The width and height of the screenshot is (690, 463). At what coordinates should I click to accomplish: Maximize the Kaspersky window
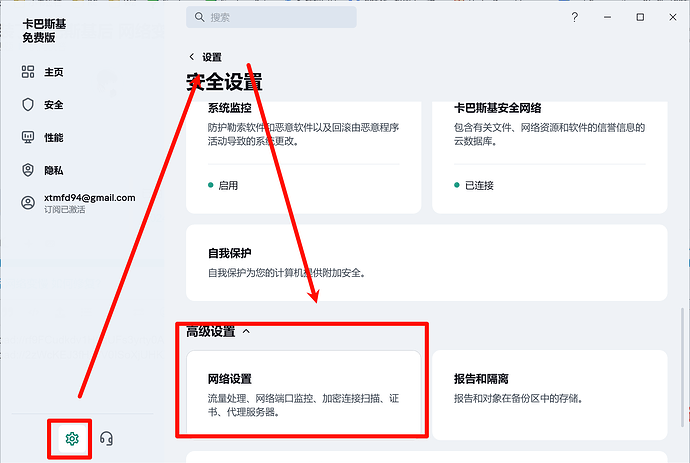(640, 17)
